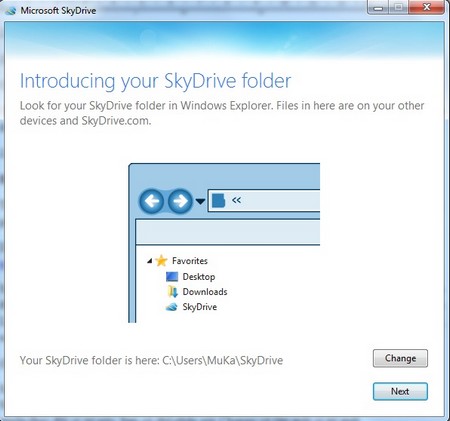
Task: Open the history dropdown arrow beside forward button
Action: click(200, 201)
